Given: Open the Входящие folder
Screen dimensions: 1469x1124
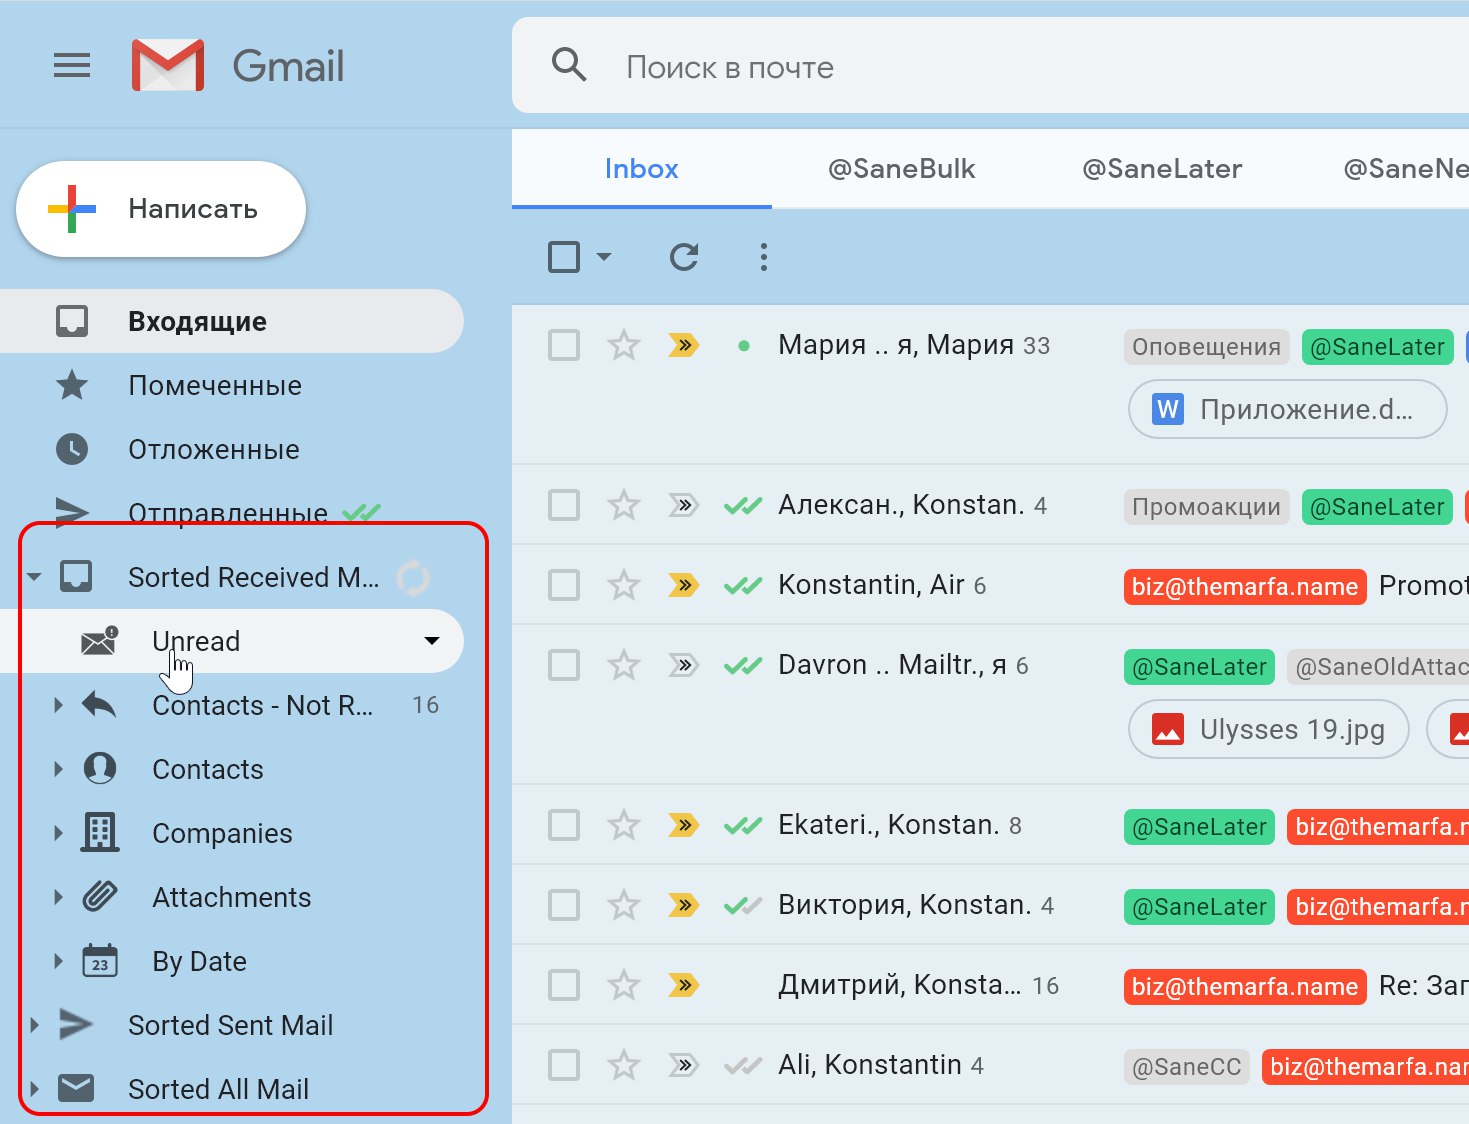Looking at the screenshot, I should coord(232,321).
